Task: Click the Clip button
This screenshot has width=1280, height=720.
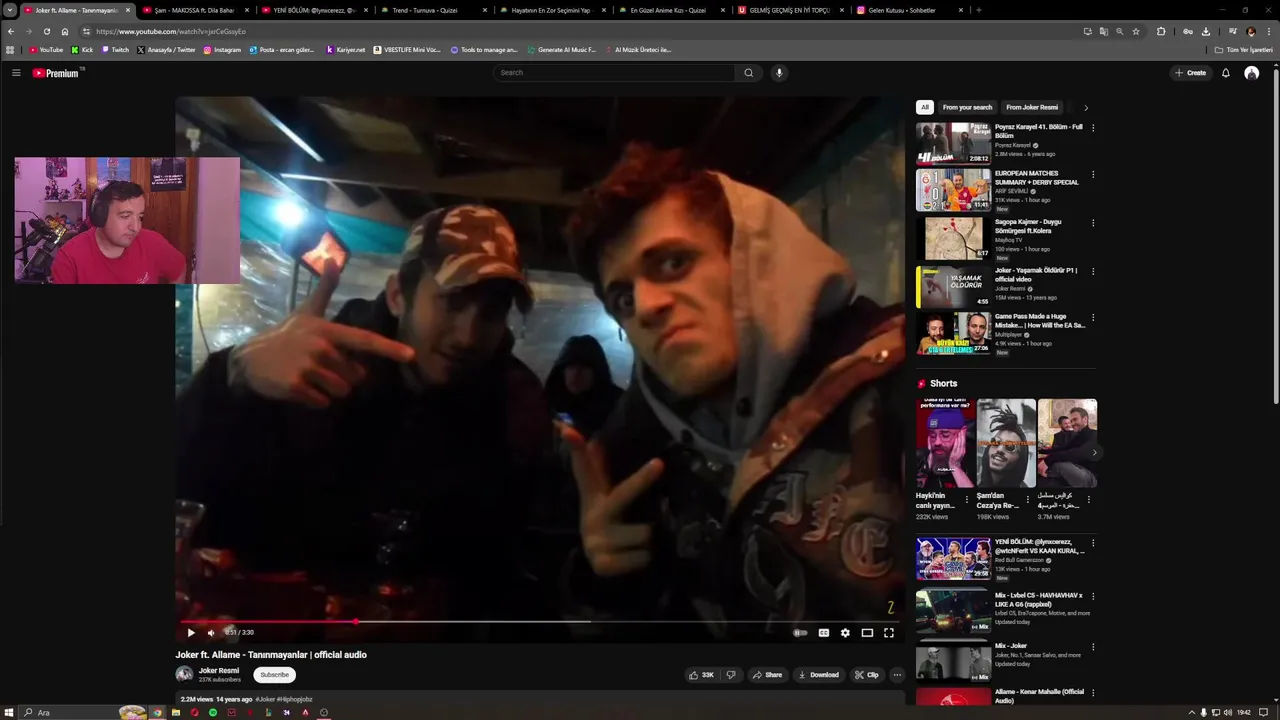Action: click(x=866, y=675)
